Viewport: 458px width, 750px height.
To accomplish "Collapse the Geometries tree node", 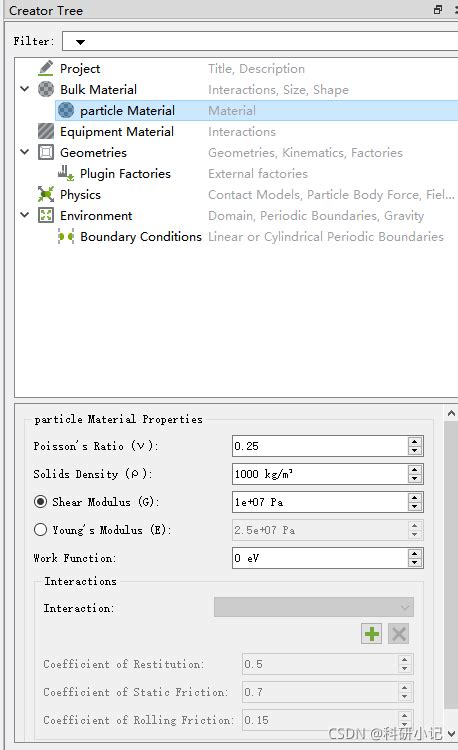I will (25, 152).
